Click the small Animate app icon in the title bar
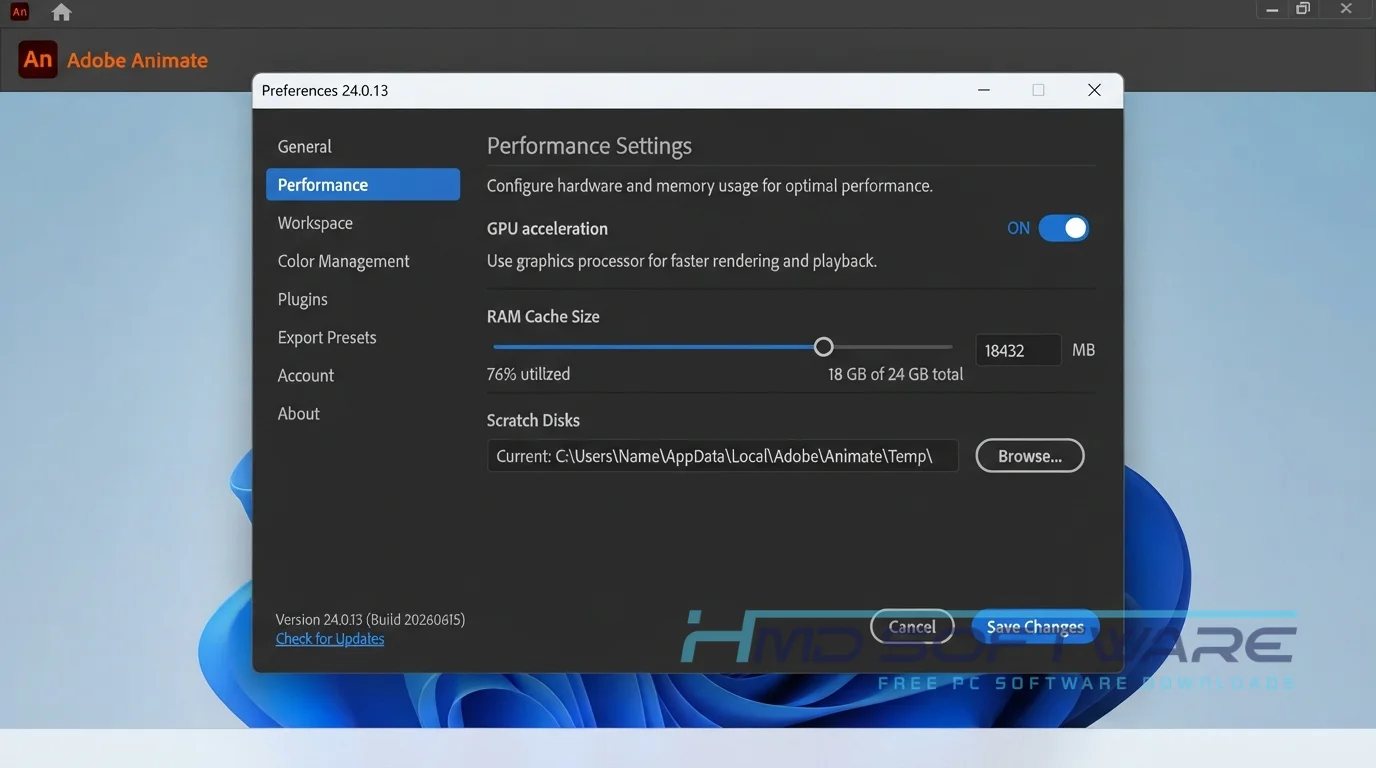This screenshot has width=1376, height=768. [19, 12]
